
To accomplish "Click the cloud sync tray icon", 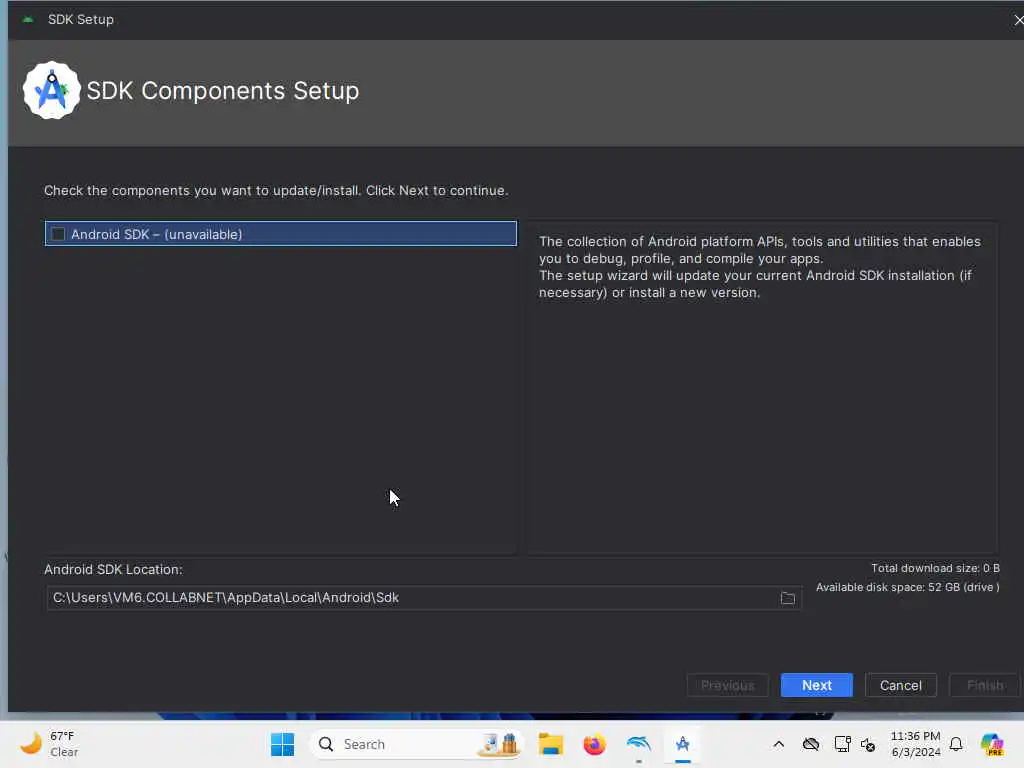I will coord(810,744).
